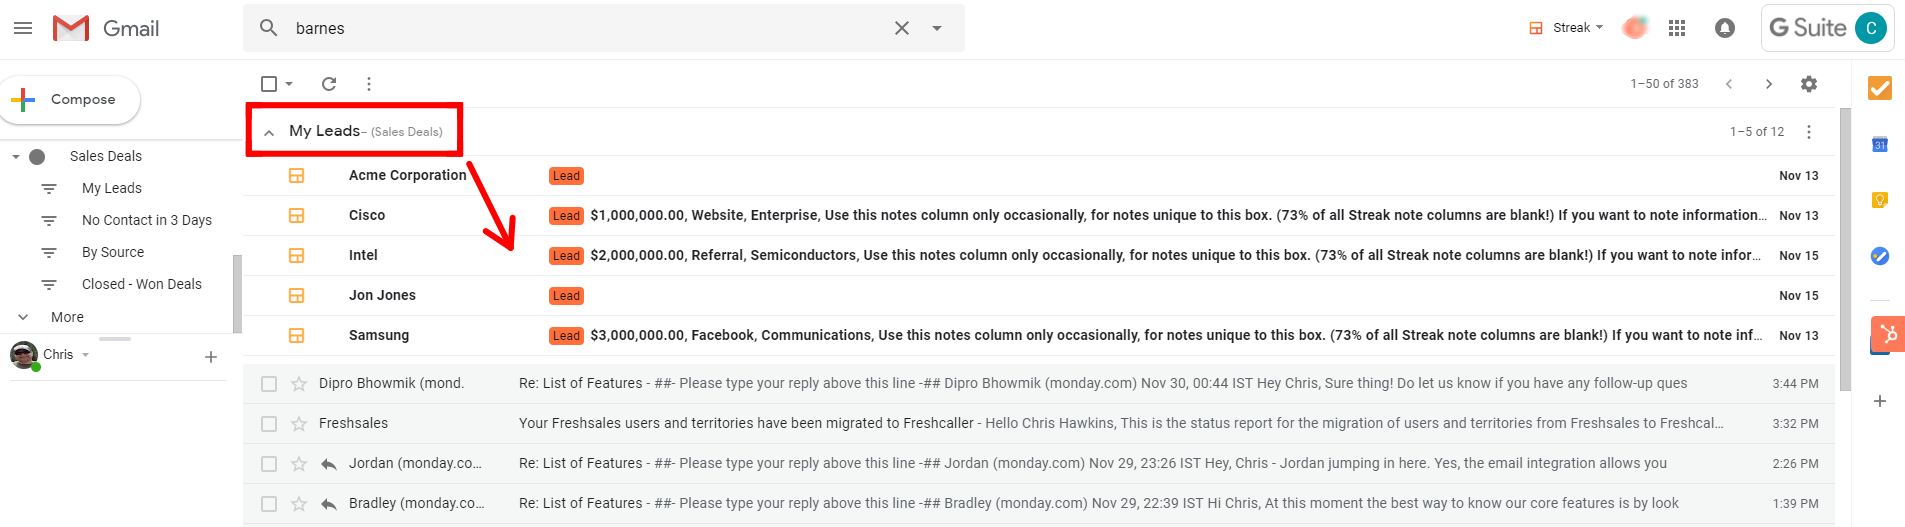Expand search options dropdown arrow

(x=937, y=28)
